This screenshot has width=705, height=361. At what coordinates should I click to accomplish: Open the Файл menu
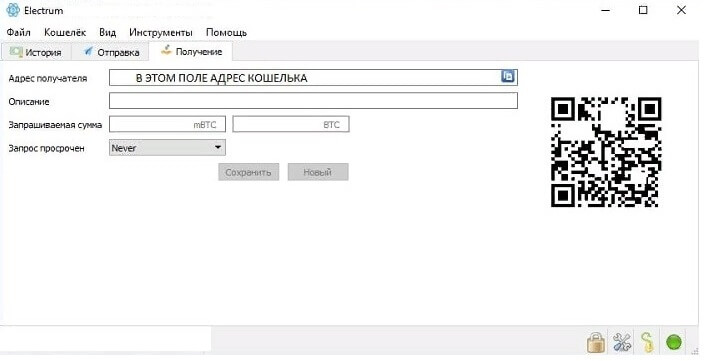point(19,32)
